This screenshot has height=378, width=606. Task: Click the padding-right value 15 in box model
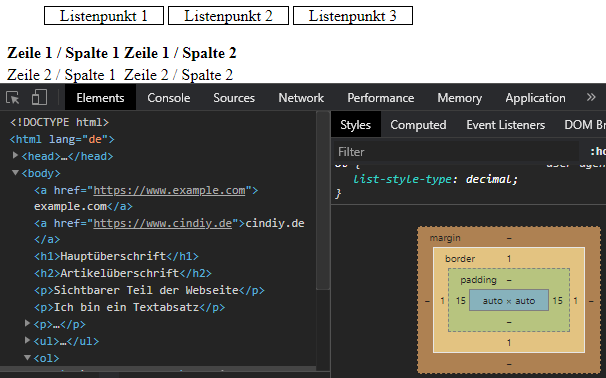(557, 301)
